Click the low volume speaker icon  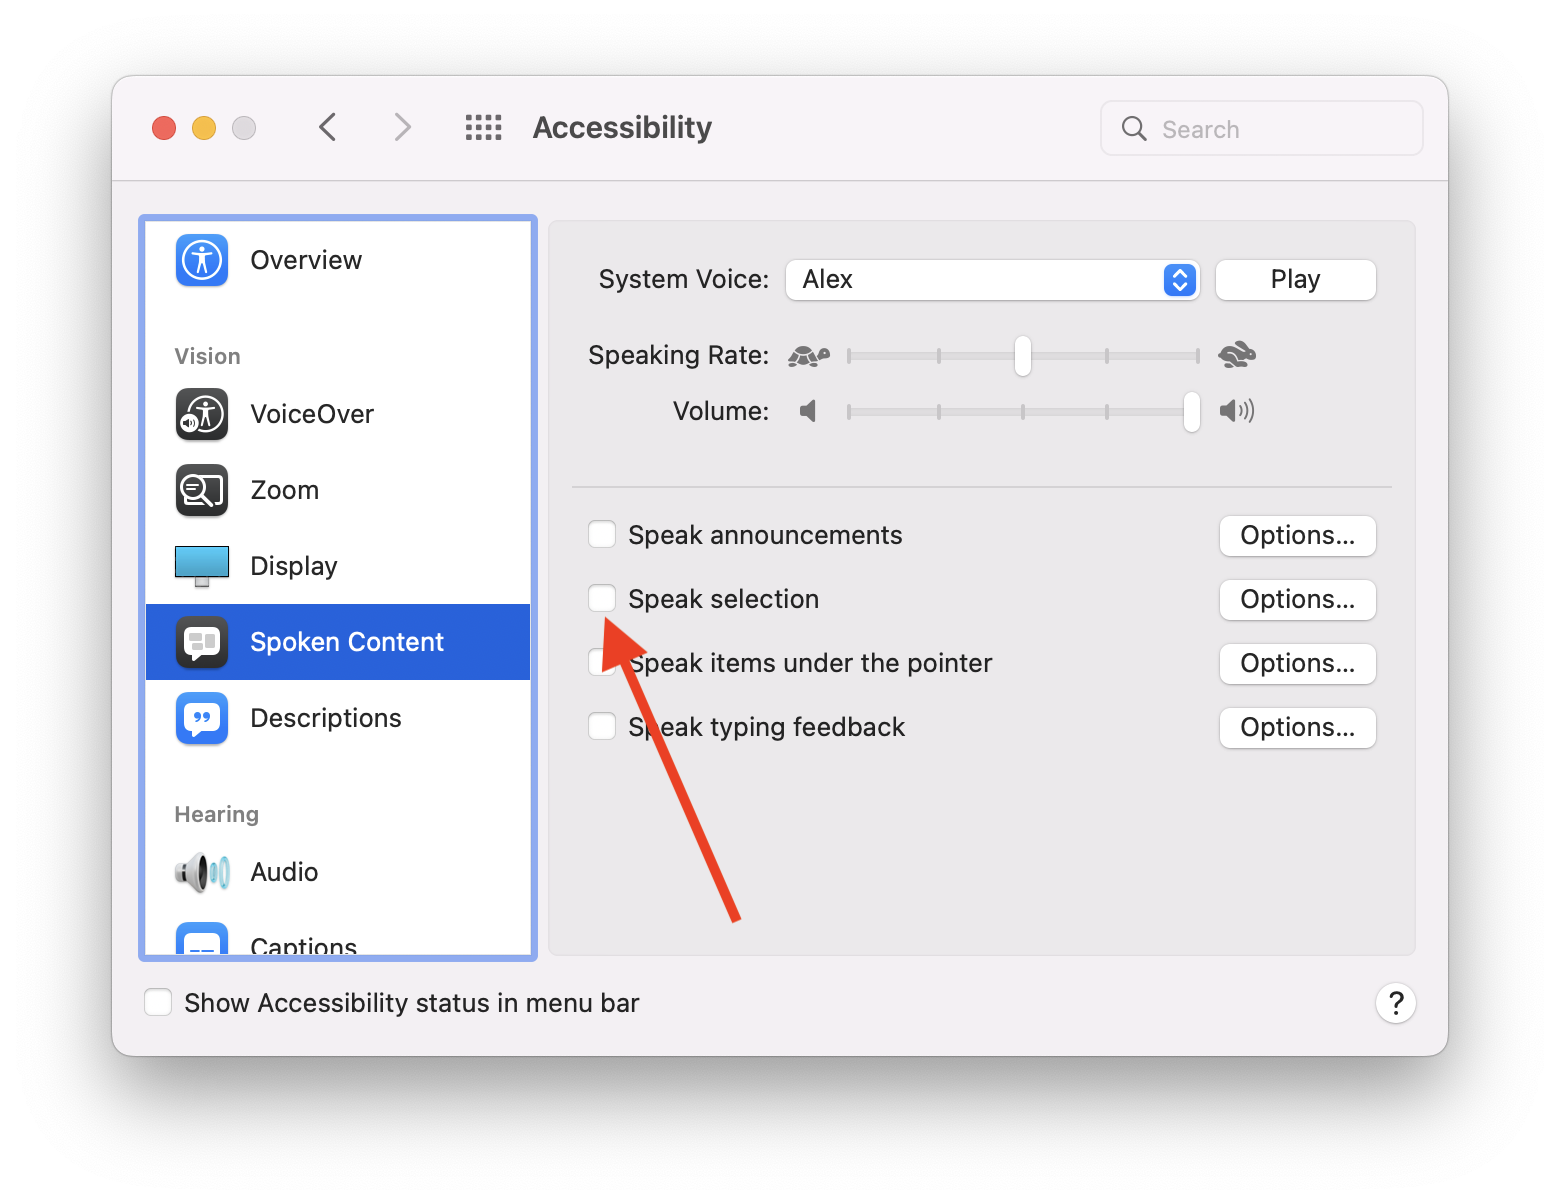pyautogui.click(x=808, y=411)
